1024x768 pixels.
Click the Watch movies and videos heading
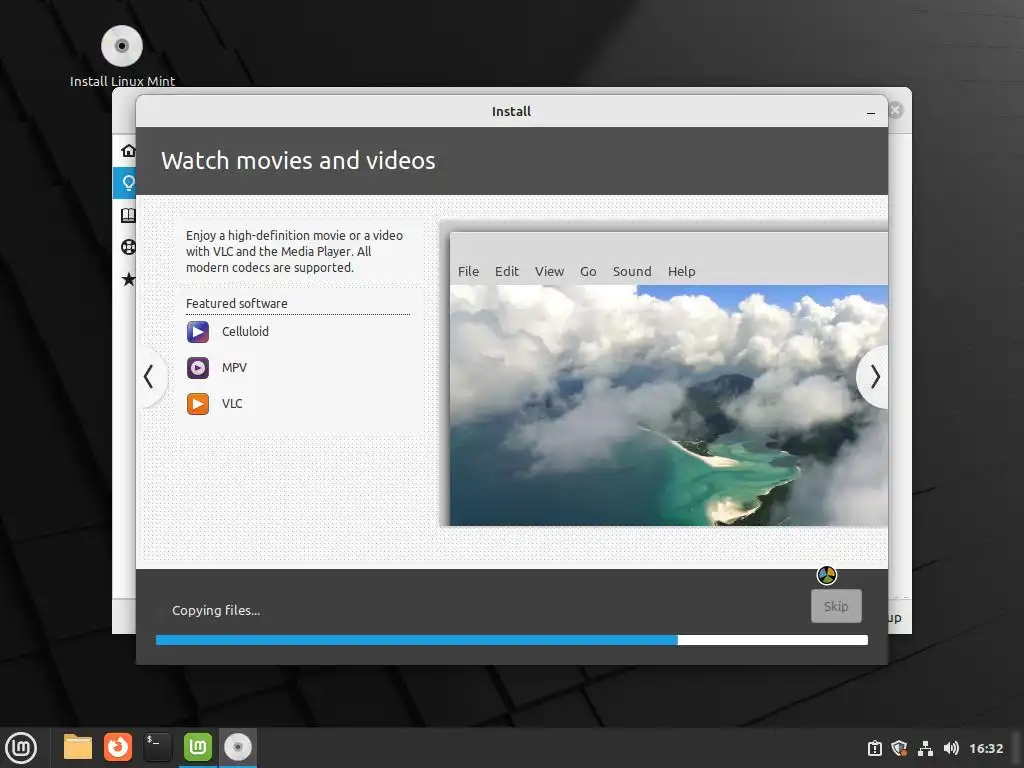(x=298, y=161)
